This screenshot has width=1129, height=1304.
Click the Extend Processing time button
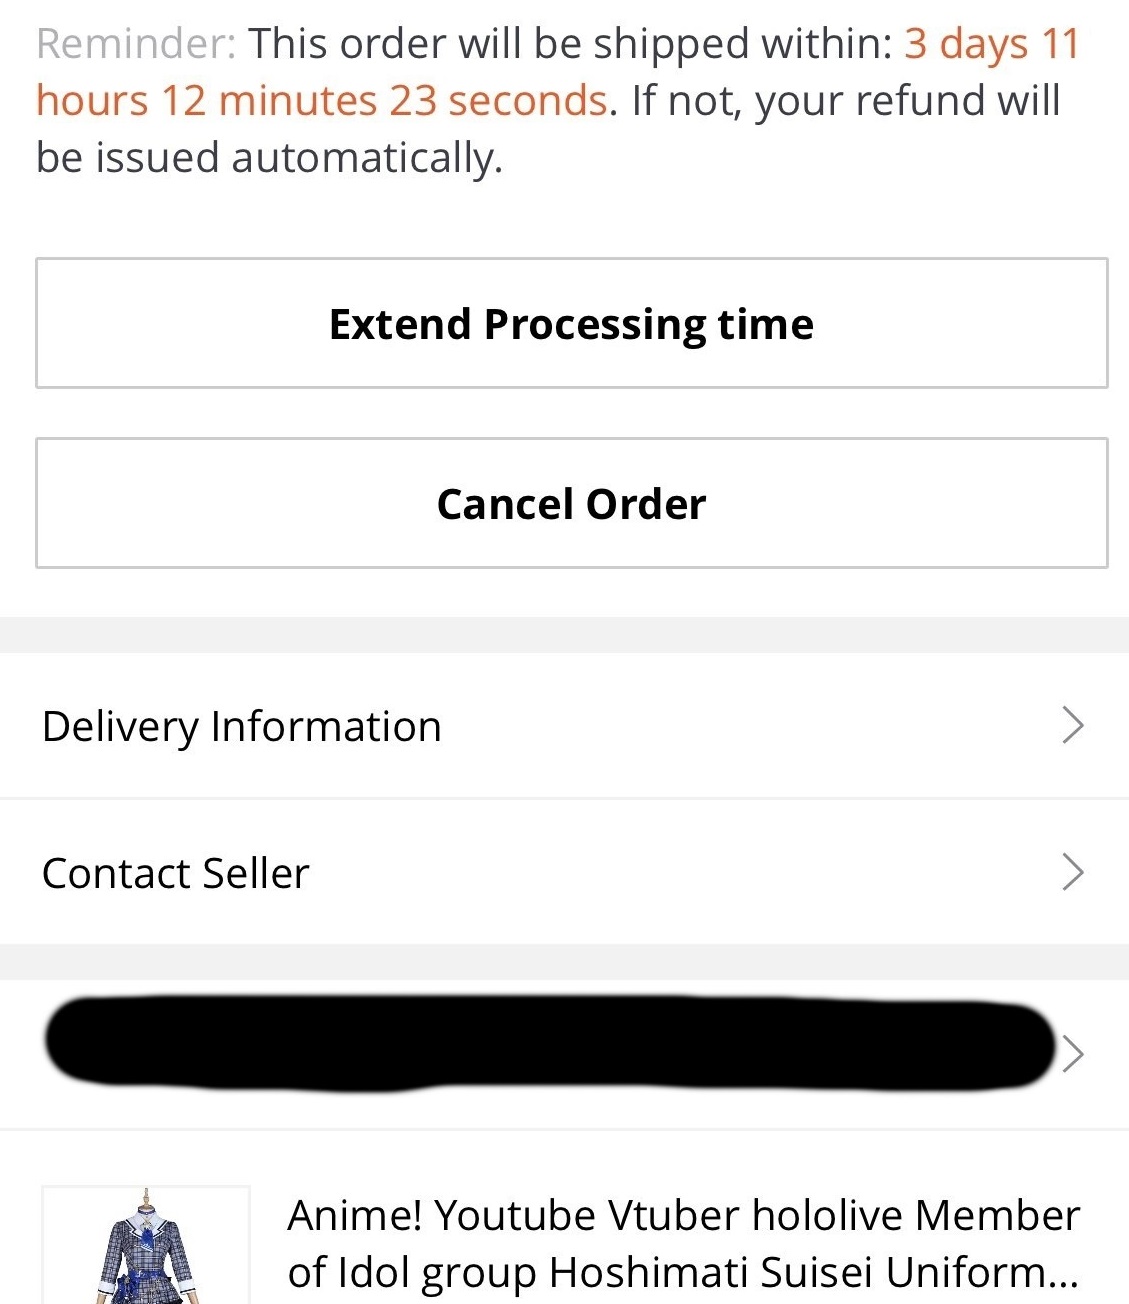click(571, 323)
